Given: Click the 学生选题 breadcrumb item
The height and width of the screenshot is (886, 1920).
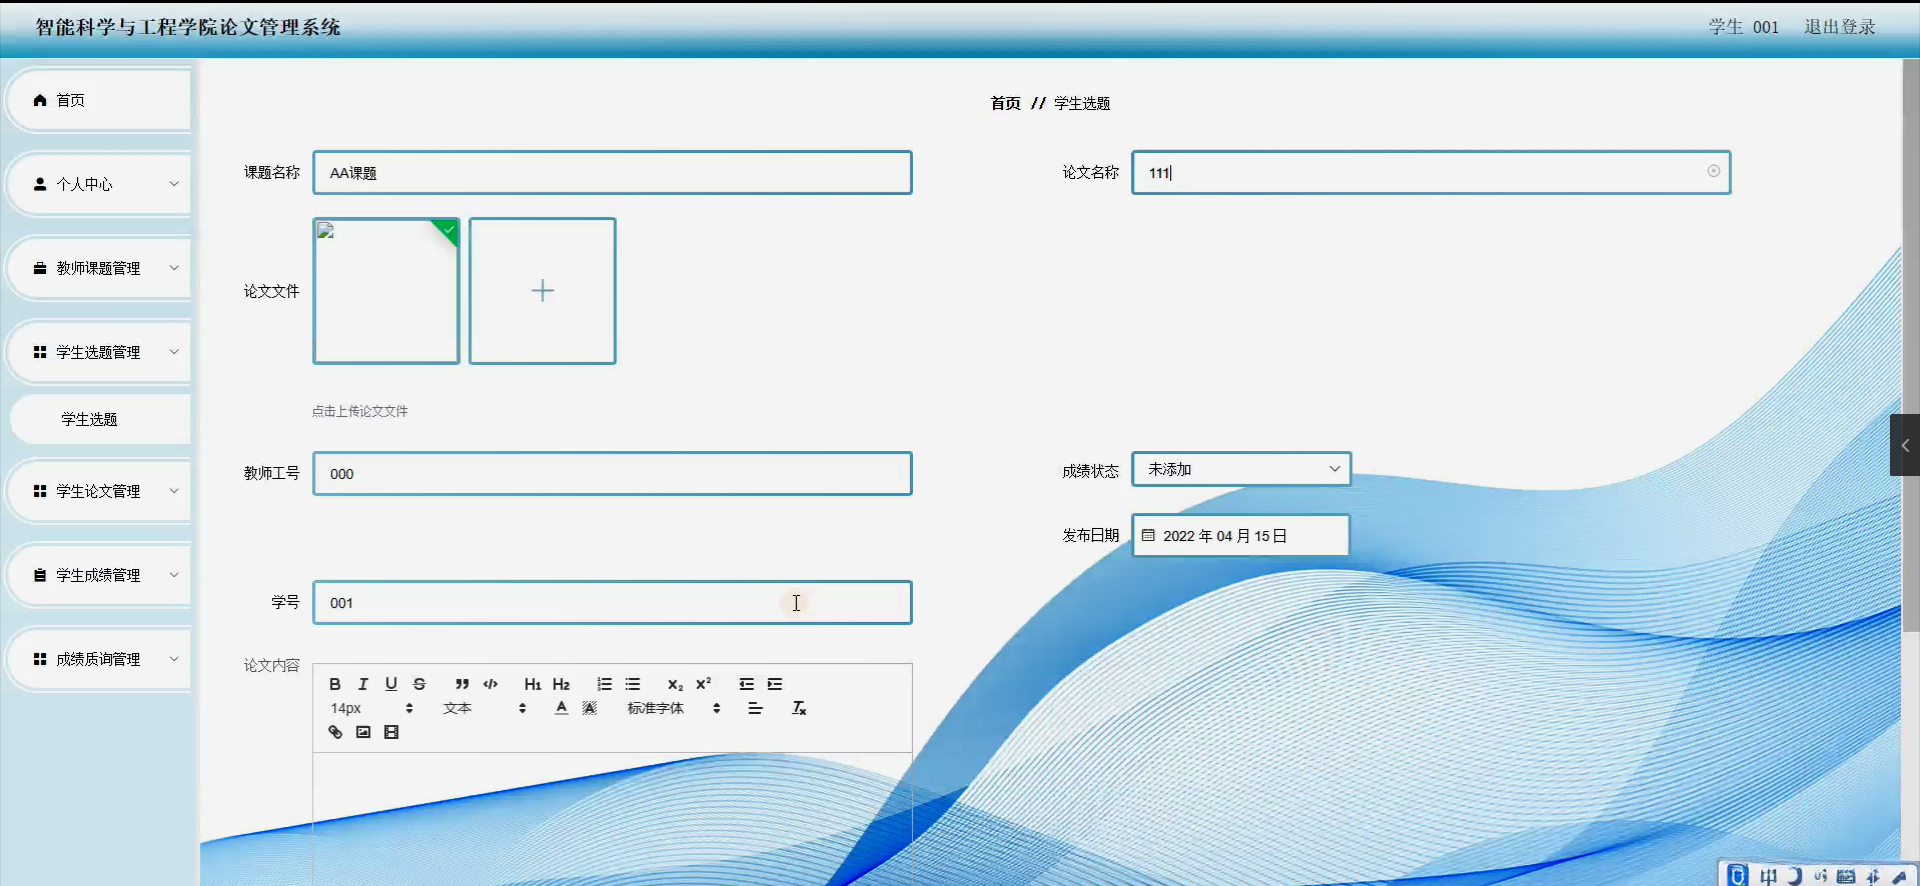Looking at the screenshot, I should coord(1082,103).
